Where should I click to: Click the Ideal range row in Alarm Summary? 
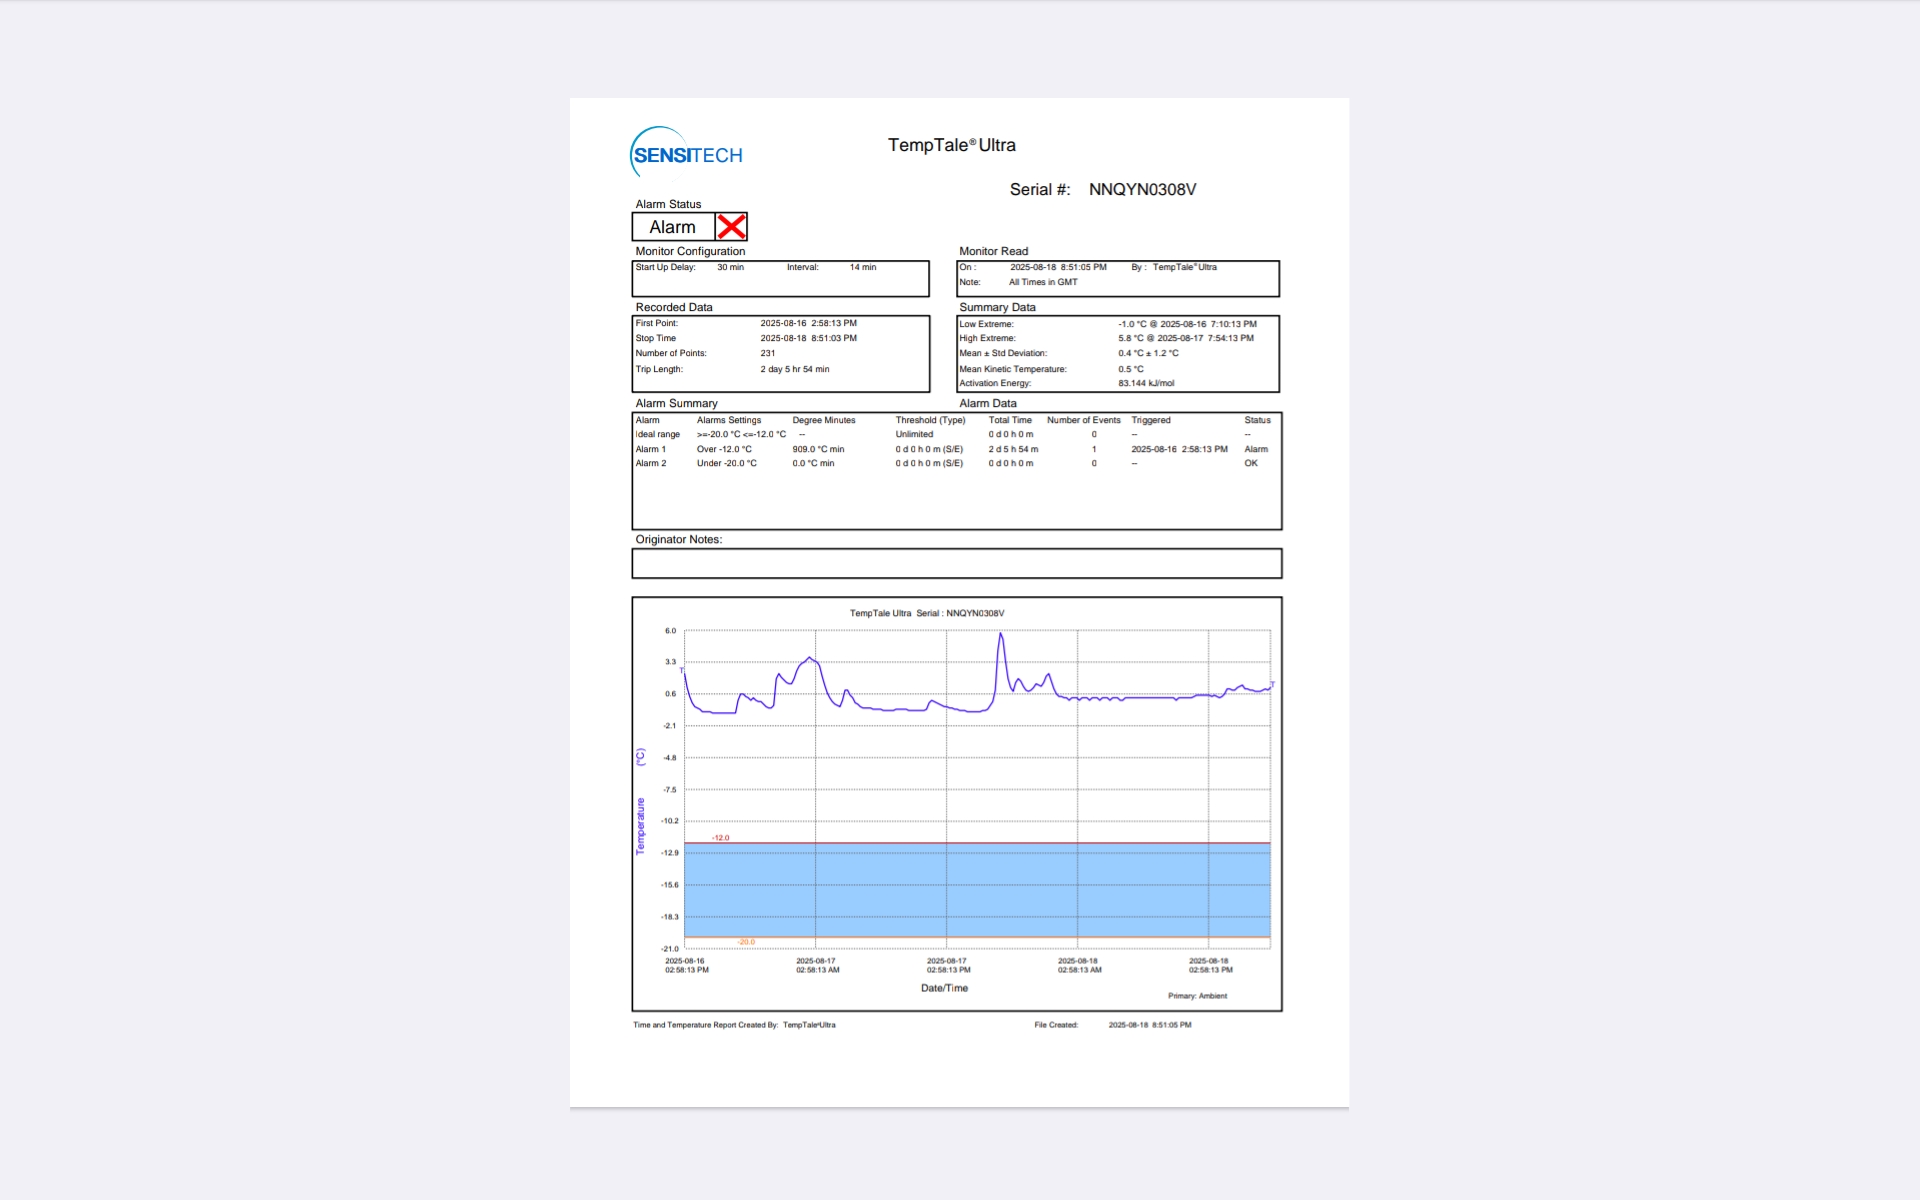(658, 434)
